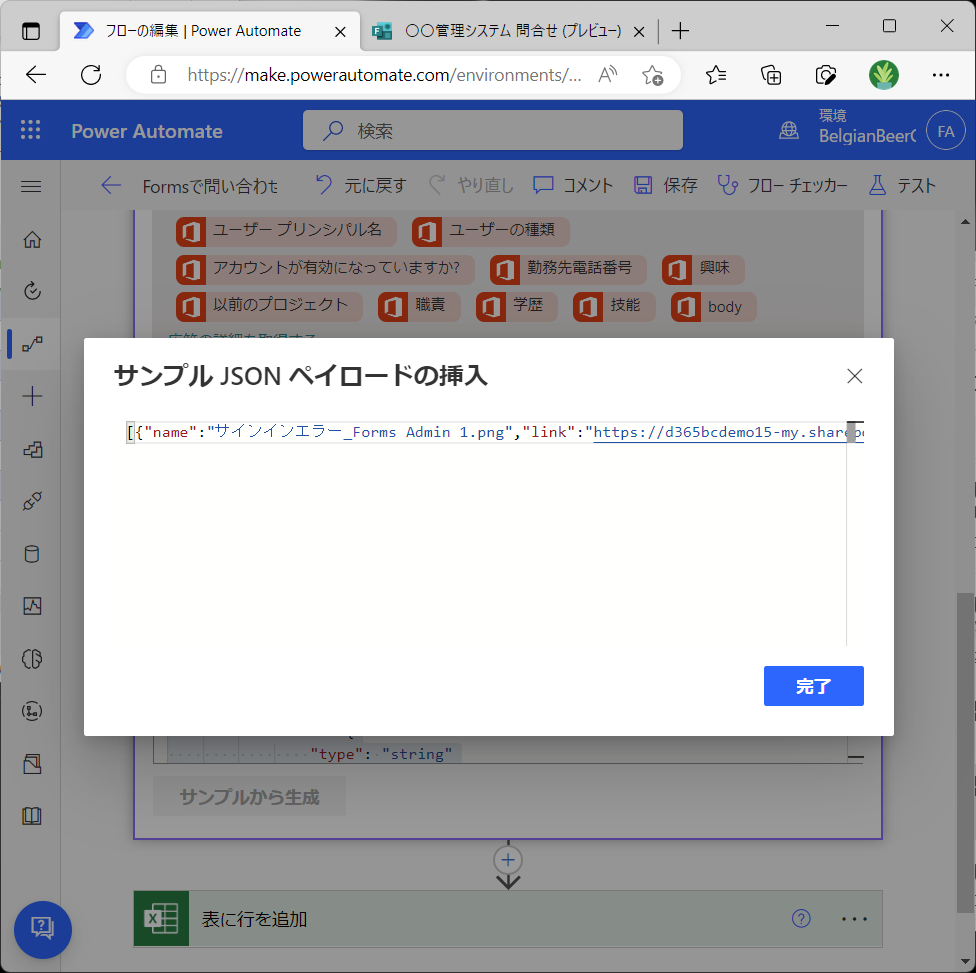Close the サンプル JSON ペイロードの挿入 dialog

coord(854,376)
